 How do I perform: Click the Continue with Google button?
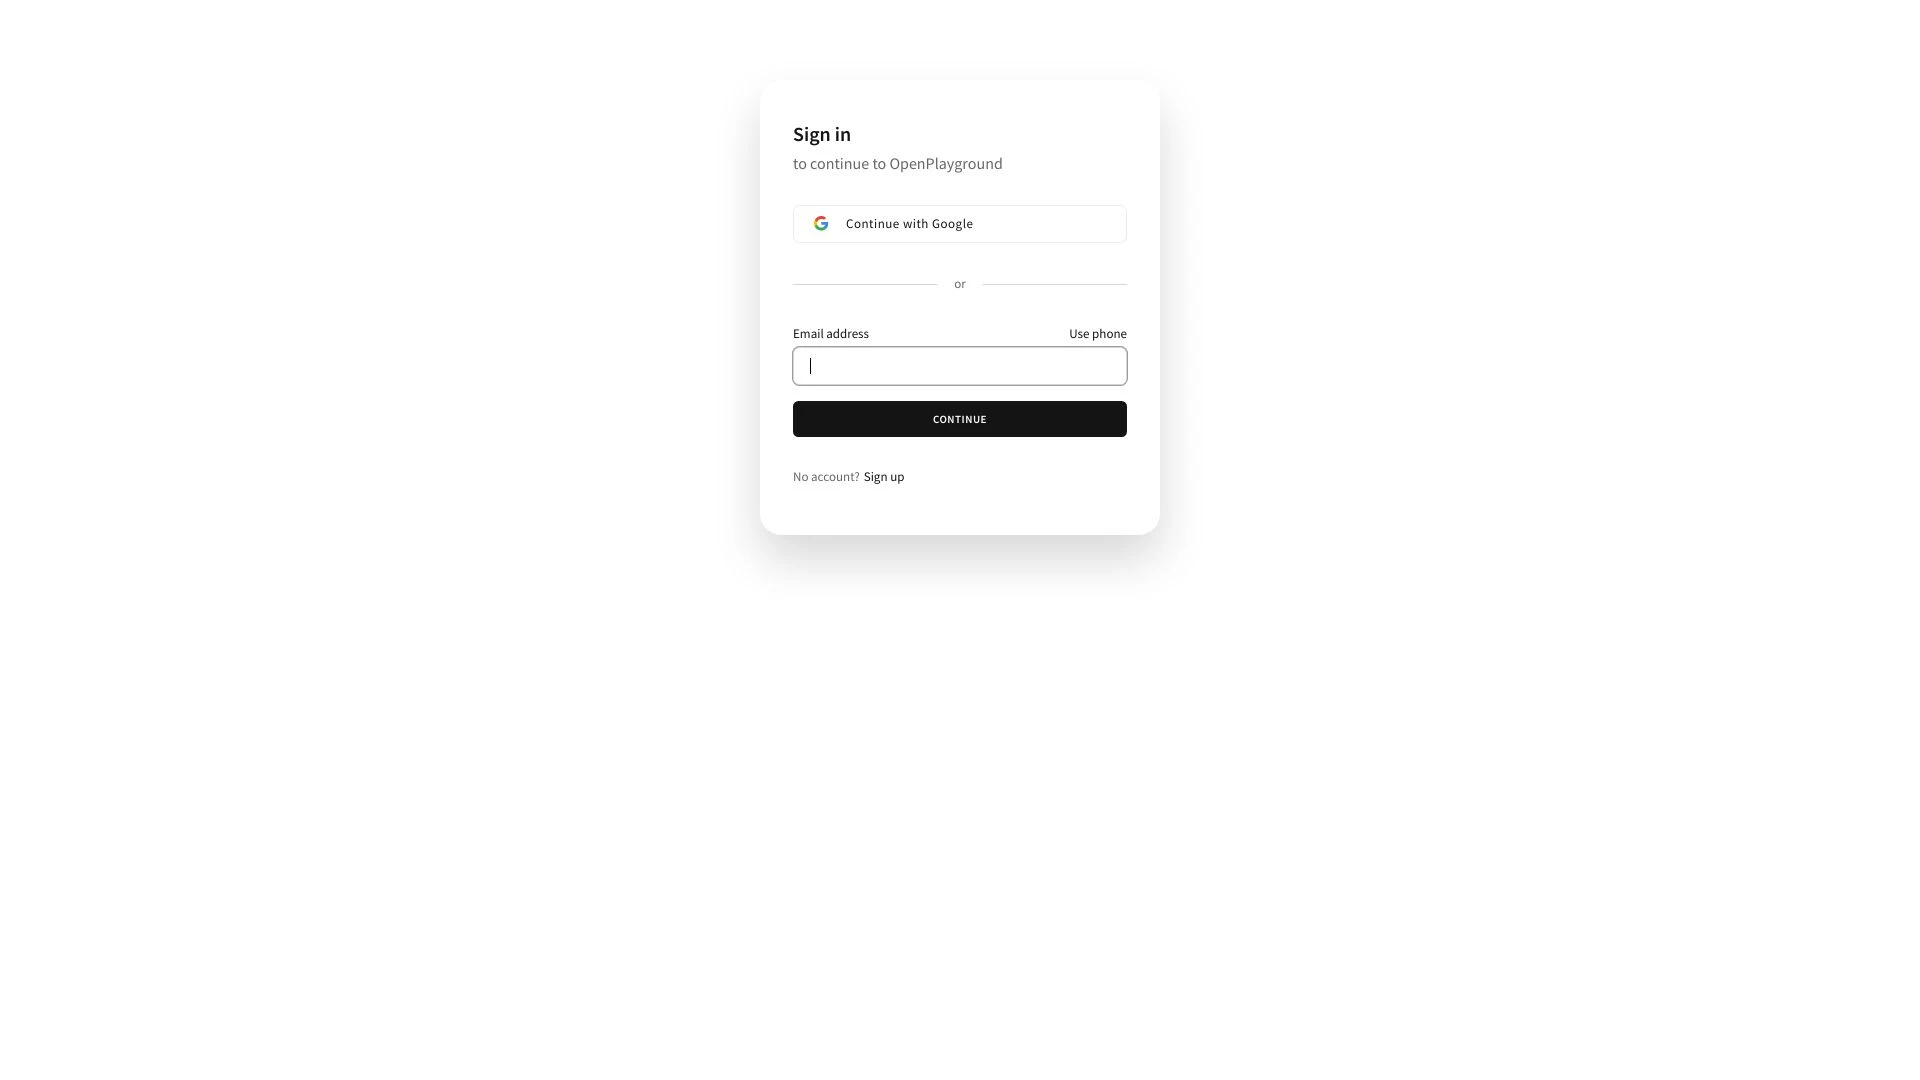point(960,223)
